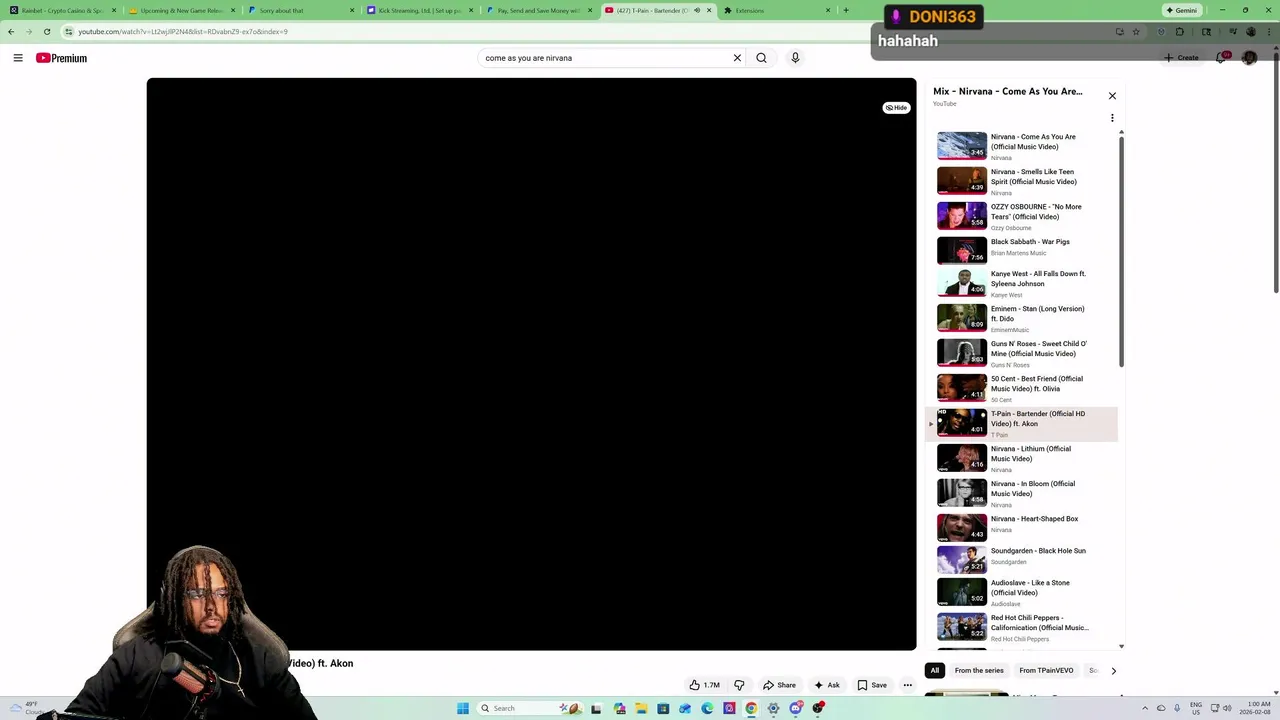Dislike the video

point(739,685)
